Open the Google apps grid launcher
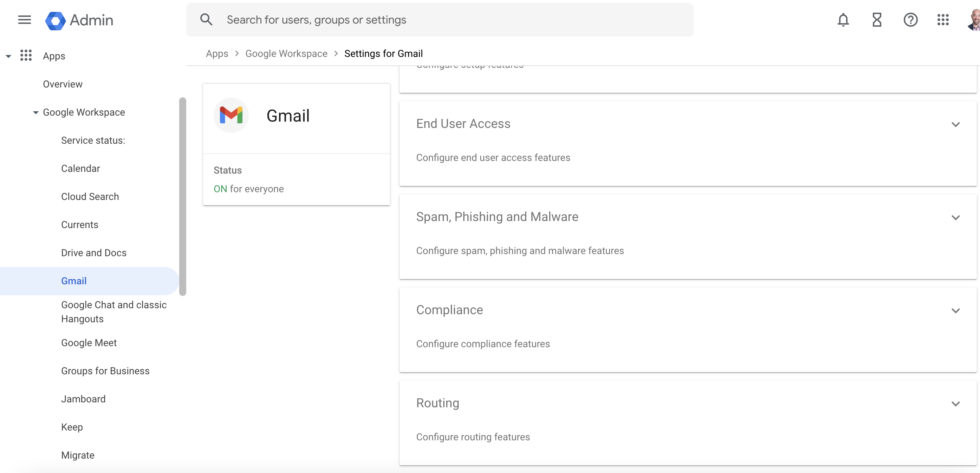980x473 pixels. point(943,20)
